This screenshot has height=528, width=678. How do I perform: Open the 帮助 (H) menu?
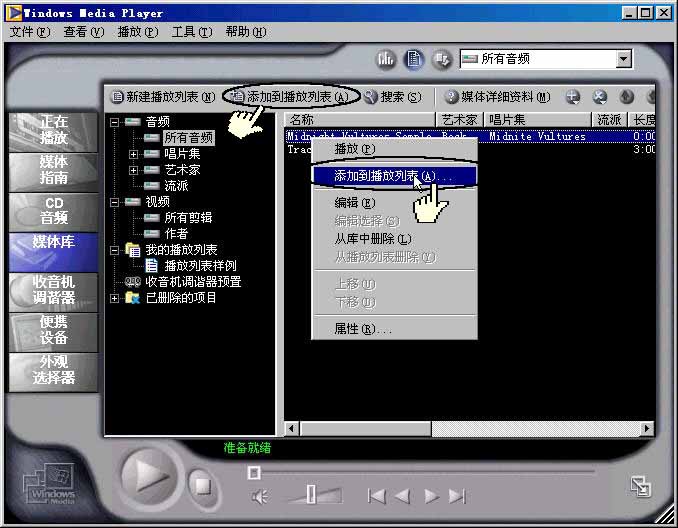point(246,32)
